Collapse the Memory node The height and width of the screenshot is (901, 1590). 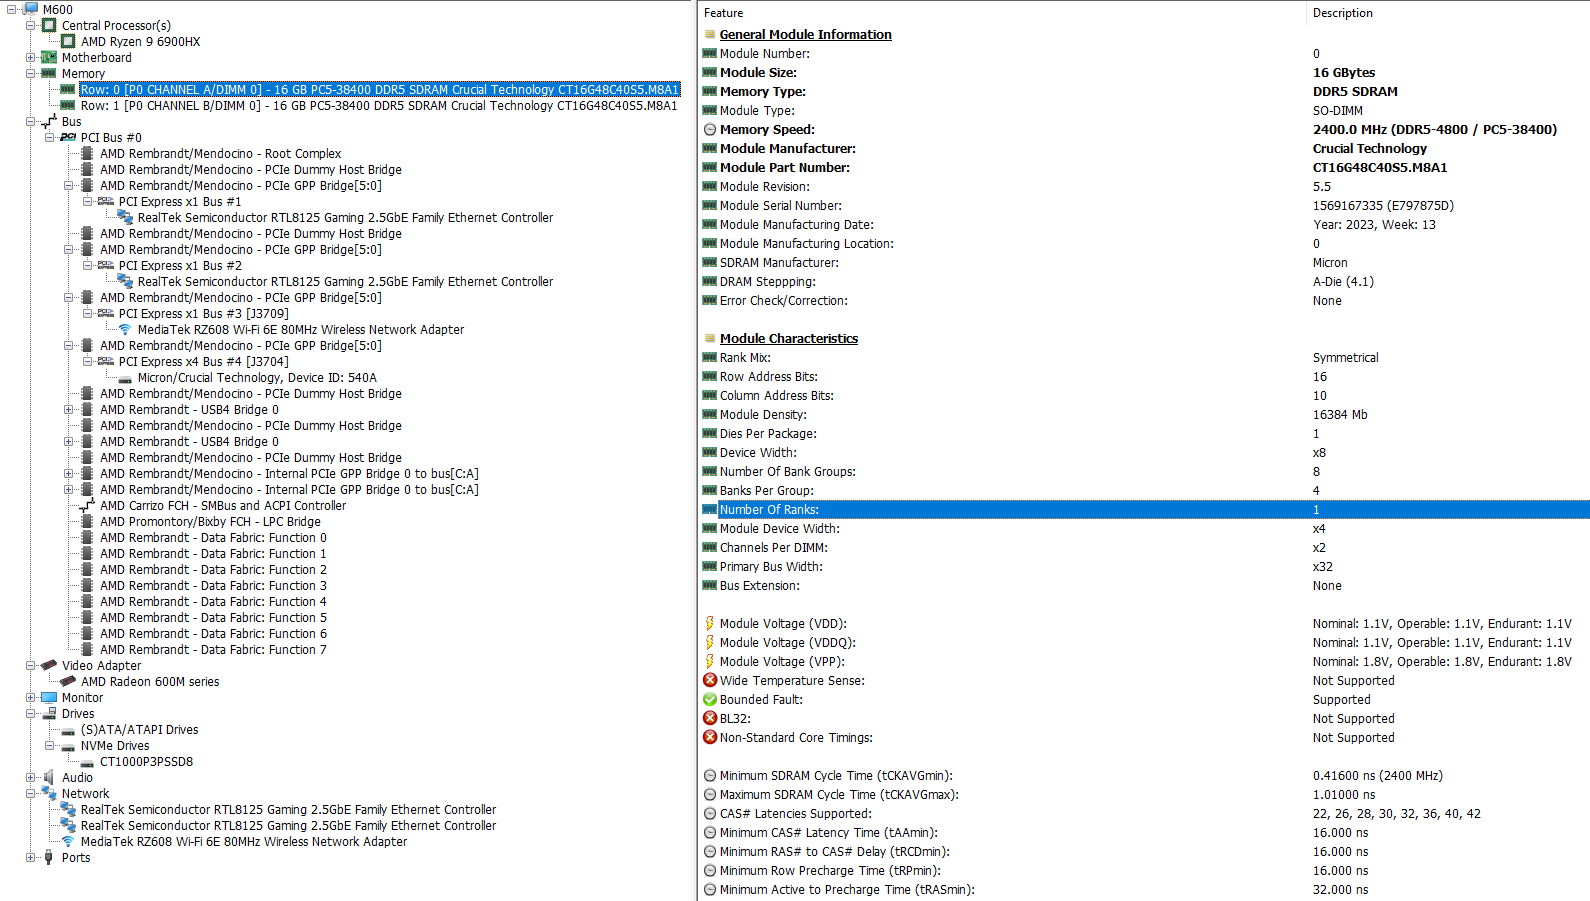click(x=31, y=73)
